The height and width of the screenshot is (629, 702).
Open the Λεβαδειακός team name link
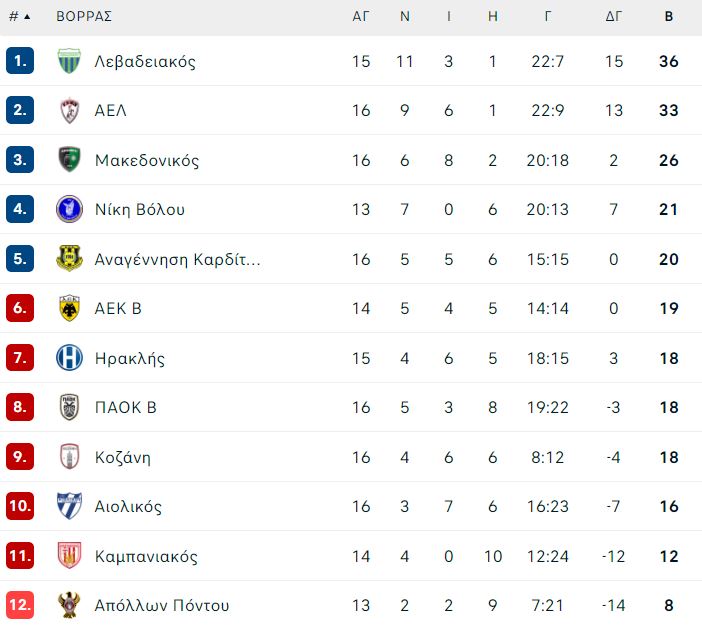point(145,61)
